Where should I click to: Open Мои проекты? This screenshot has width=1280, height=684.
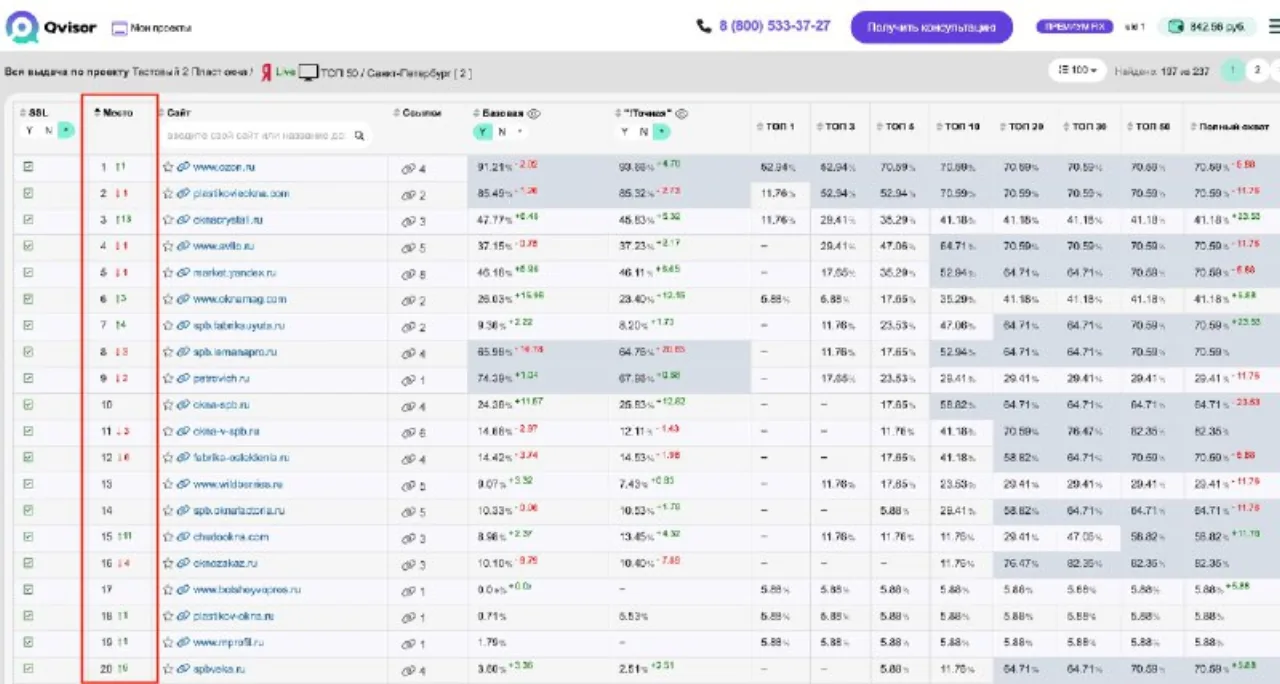click(151, 28)
